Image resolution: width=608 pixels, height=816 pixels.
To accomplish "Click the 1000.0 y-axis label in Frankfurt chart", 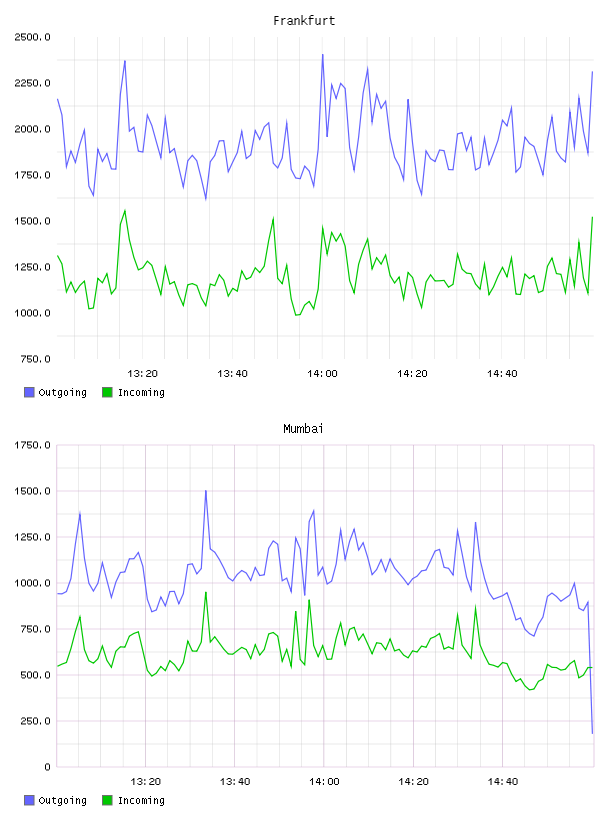I will tap(32, 313).
